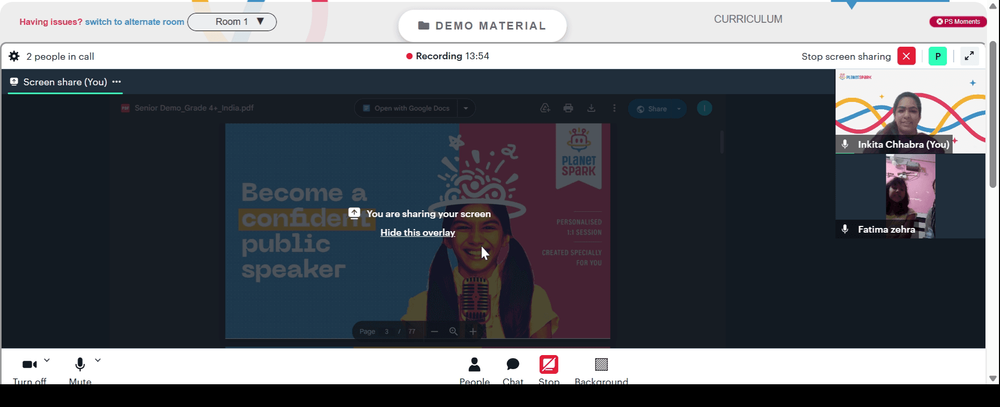Click Fatima zehra video thumbnail
The height and width of the screenshot is (407, 1000).
click(x=910, y=196)
